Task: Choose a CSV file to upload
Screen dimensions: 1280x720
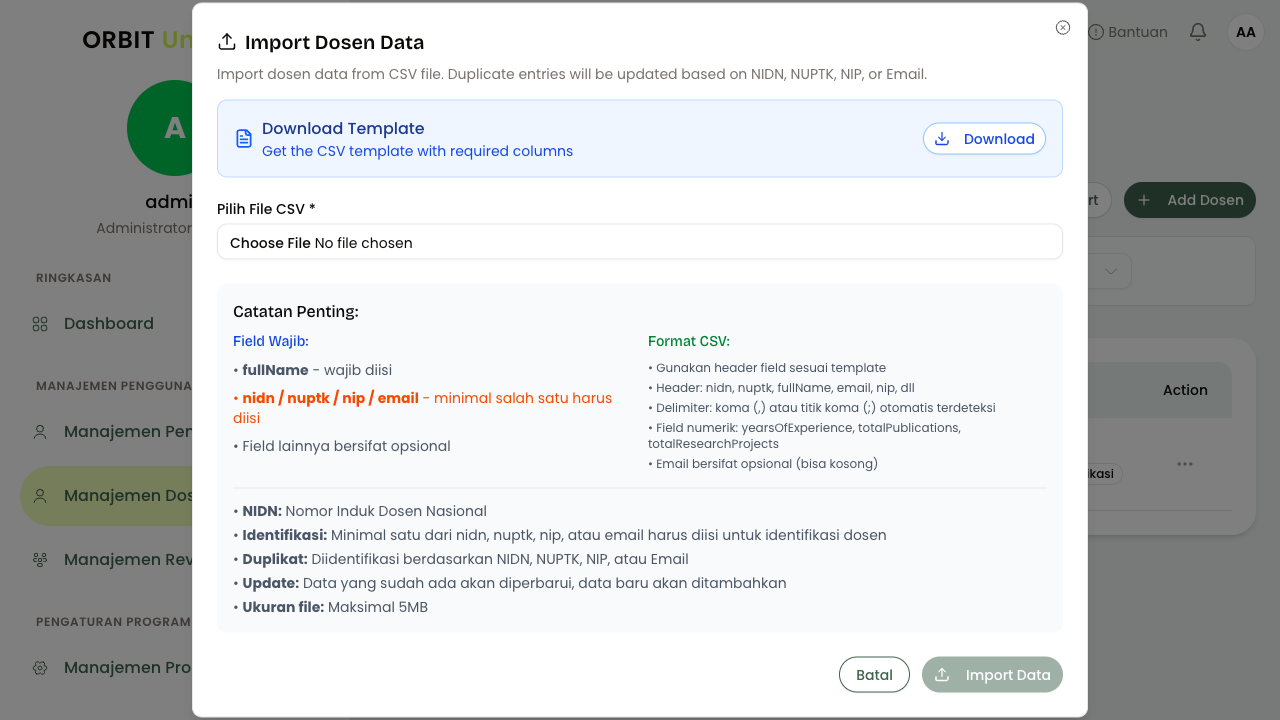Action: [640, 242]
